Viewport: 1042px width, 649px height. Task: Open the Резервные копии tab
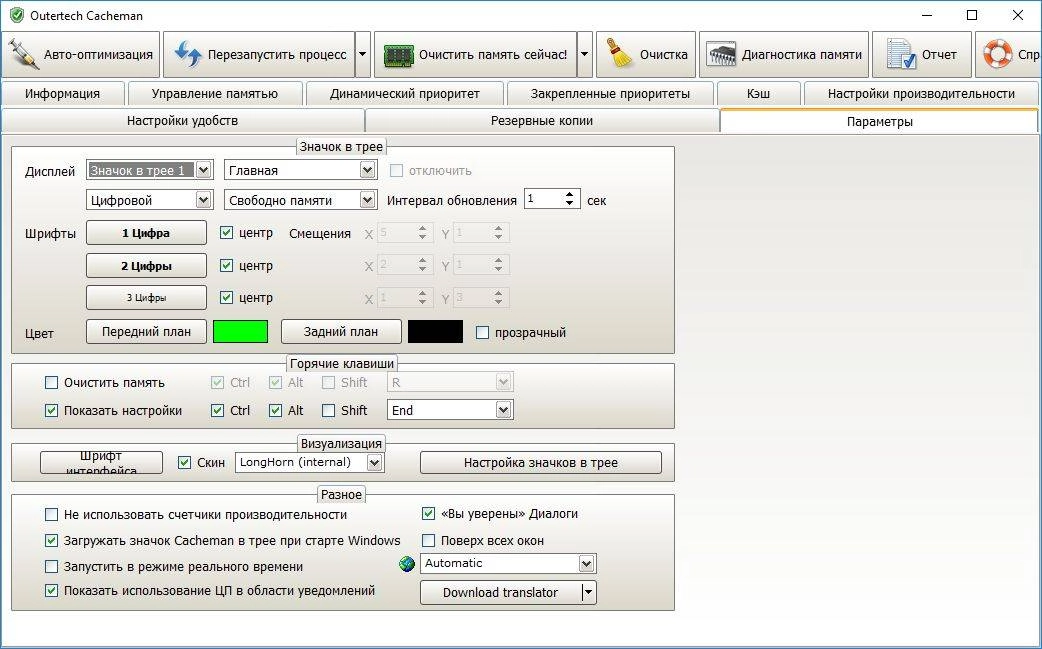(x=542, y=121)
